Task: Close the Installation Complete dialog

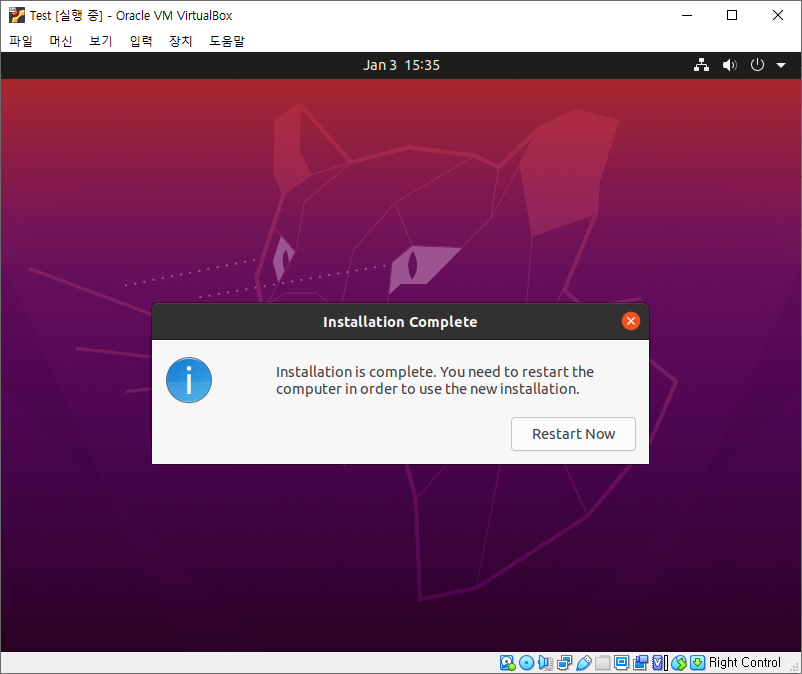Action: (631, 321)
